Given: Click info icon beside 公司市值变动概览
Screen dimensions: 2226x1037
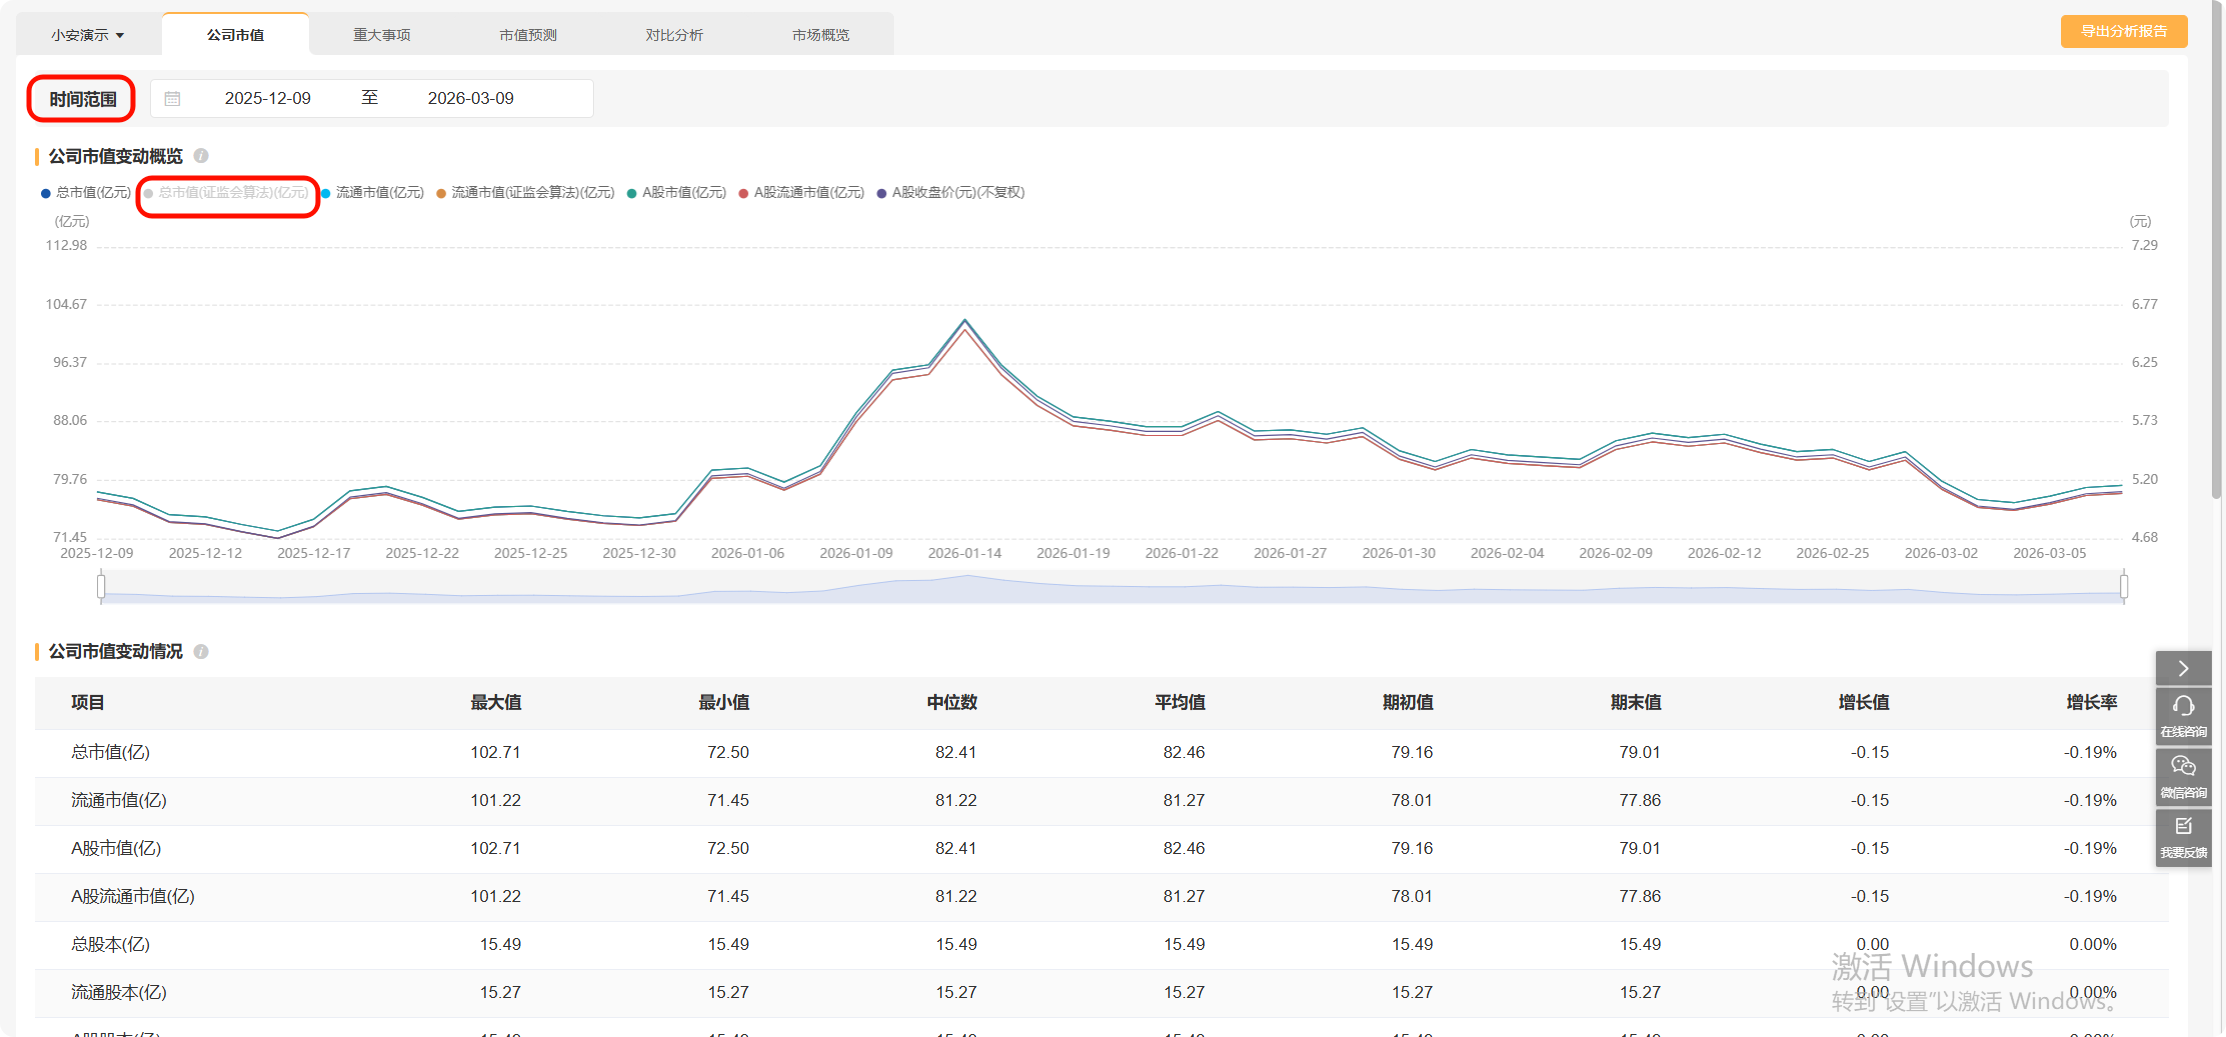Looking at the screenshot, I should pos(201,156).
